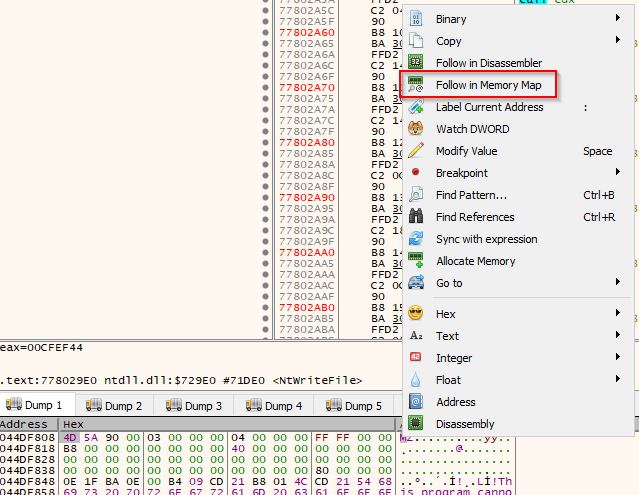Image resolution: width=639 pixels, height=495 pixels.
Task: Select Sync with expression entry
Action: pos(487,239)
